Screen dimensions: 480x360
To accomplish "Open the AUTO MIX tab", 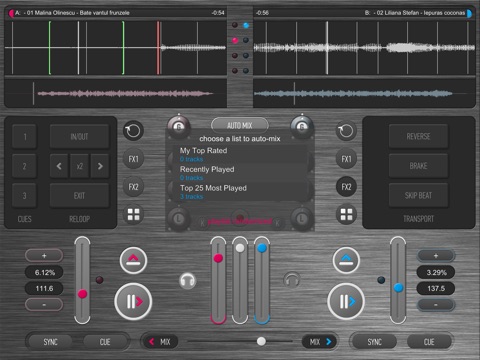I will click(x=240, y=125).
